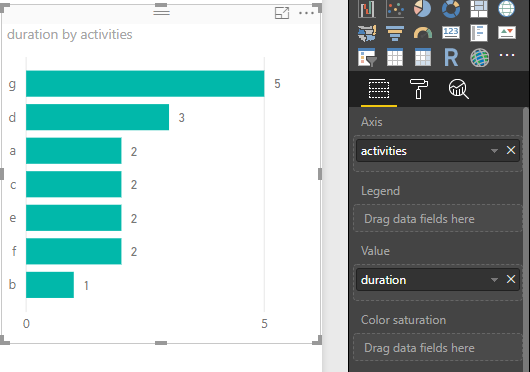Click the chart header drag handle
The image size is (530, 372).
click(x=162, y=13)
